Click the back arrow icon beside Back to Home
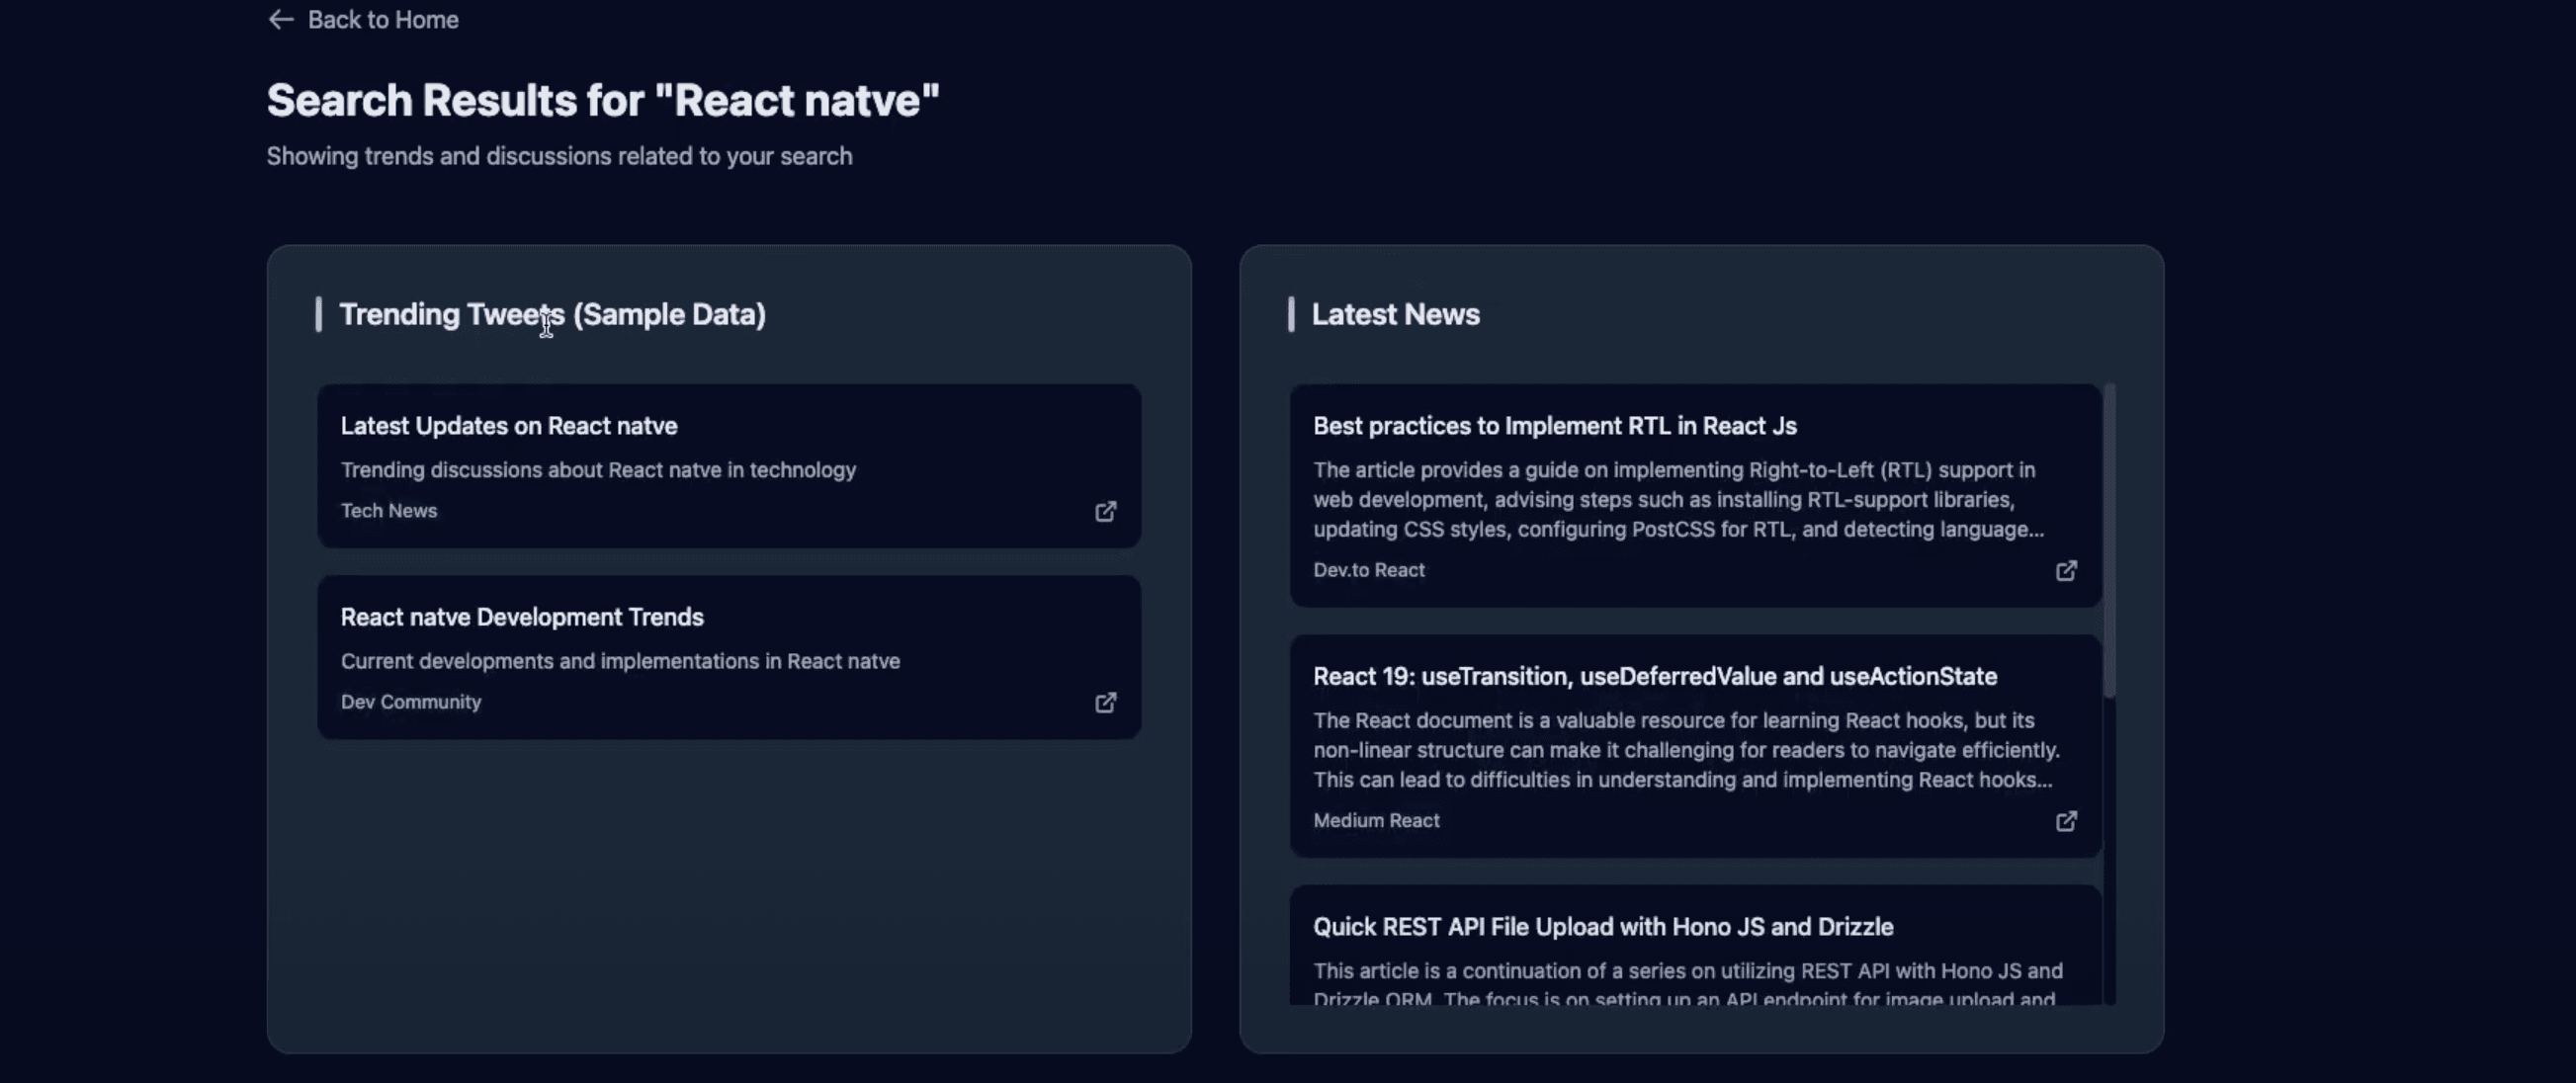Screen dimensions: 2576x1083 [x=281, y=19]
